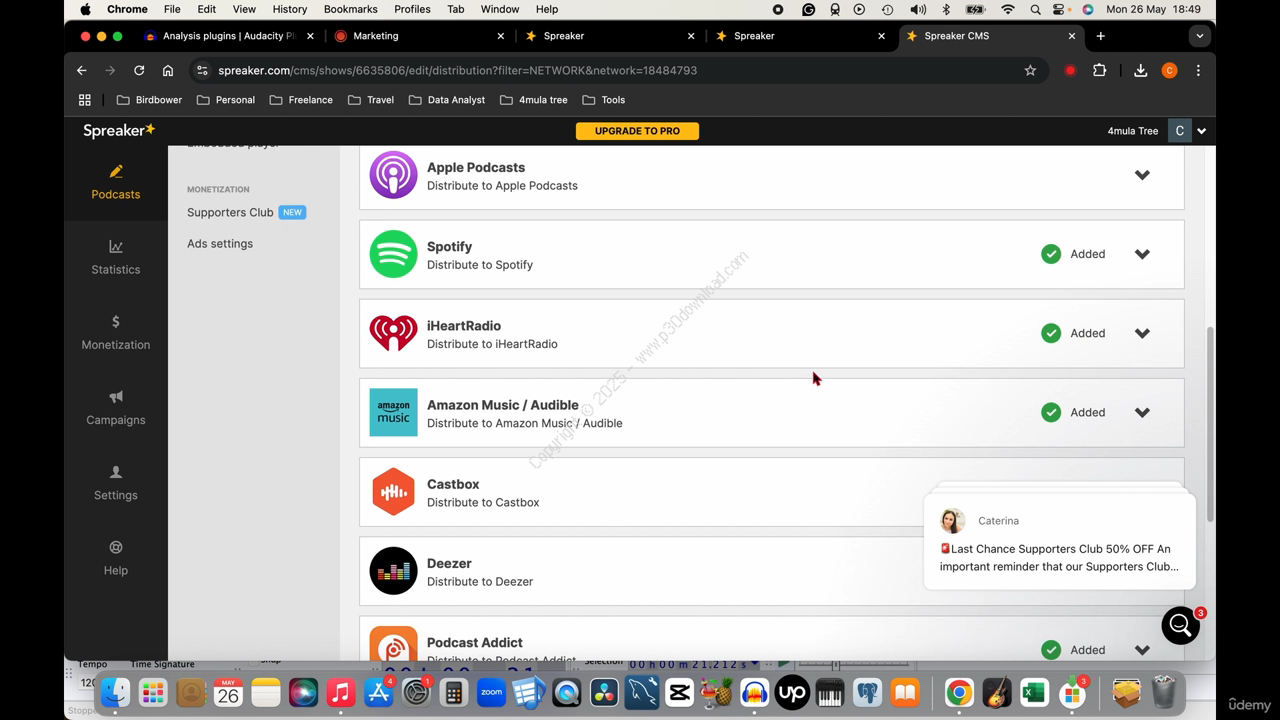The image size is (1280, 720).
Task: Click the Apple Podcasts logo icon
Action: pos(393,175)
